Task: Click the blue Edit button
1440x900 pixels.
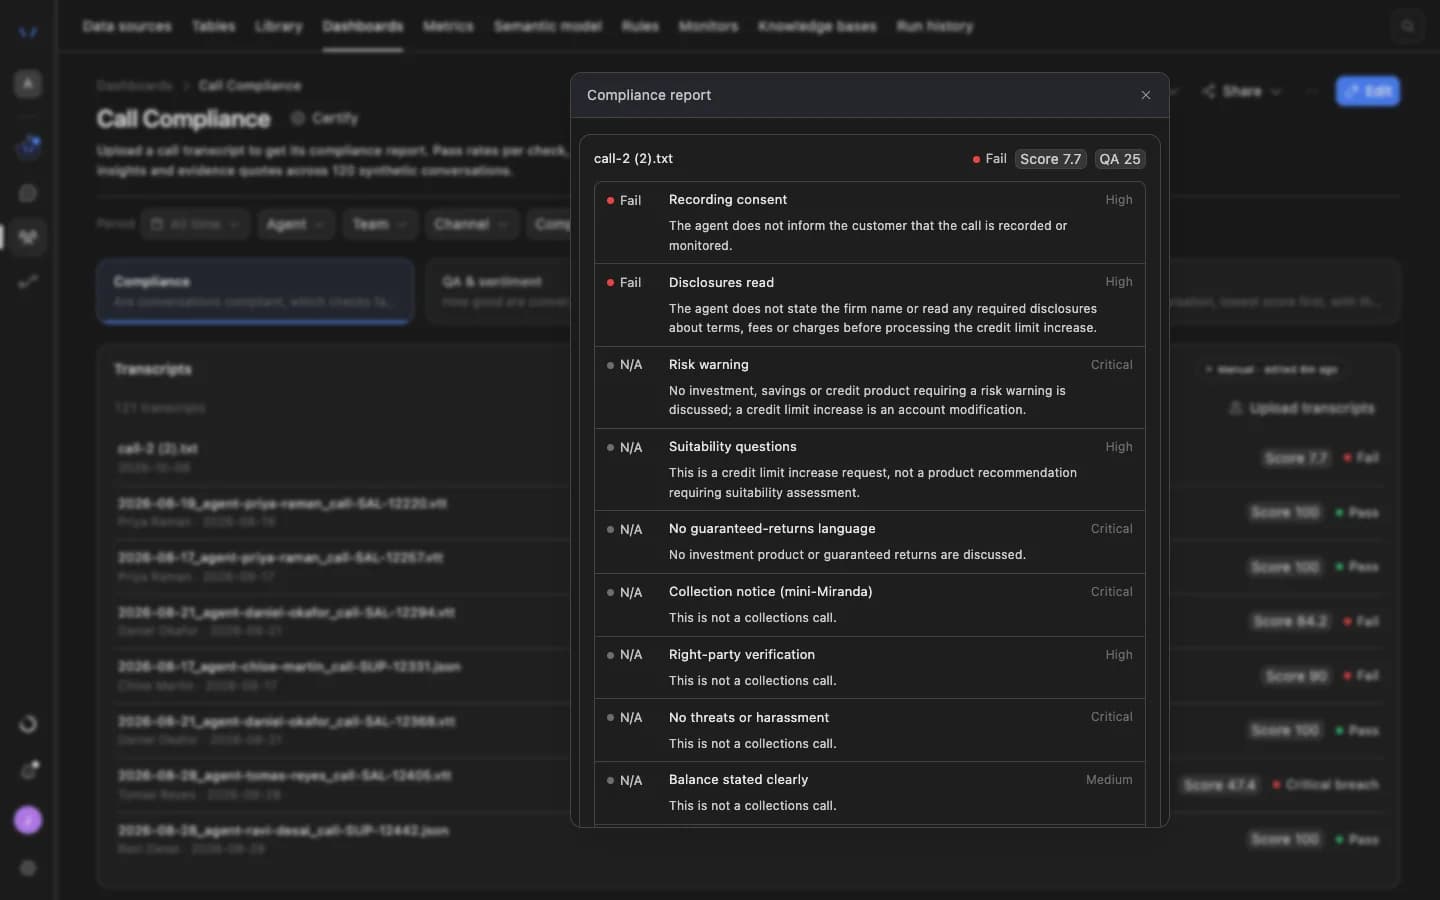Action: [x=1368, y=91]
